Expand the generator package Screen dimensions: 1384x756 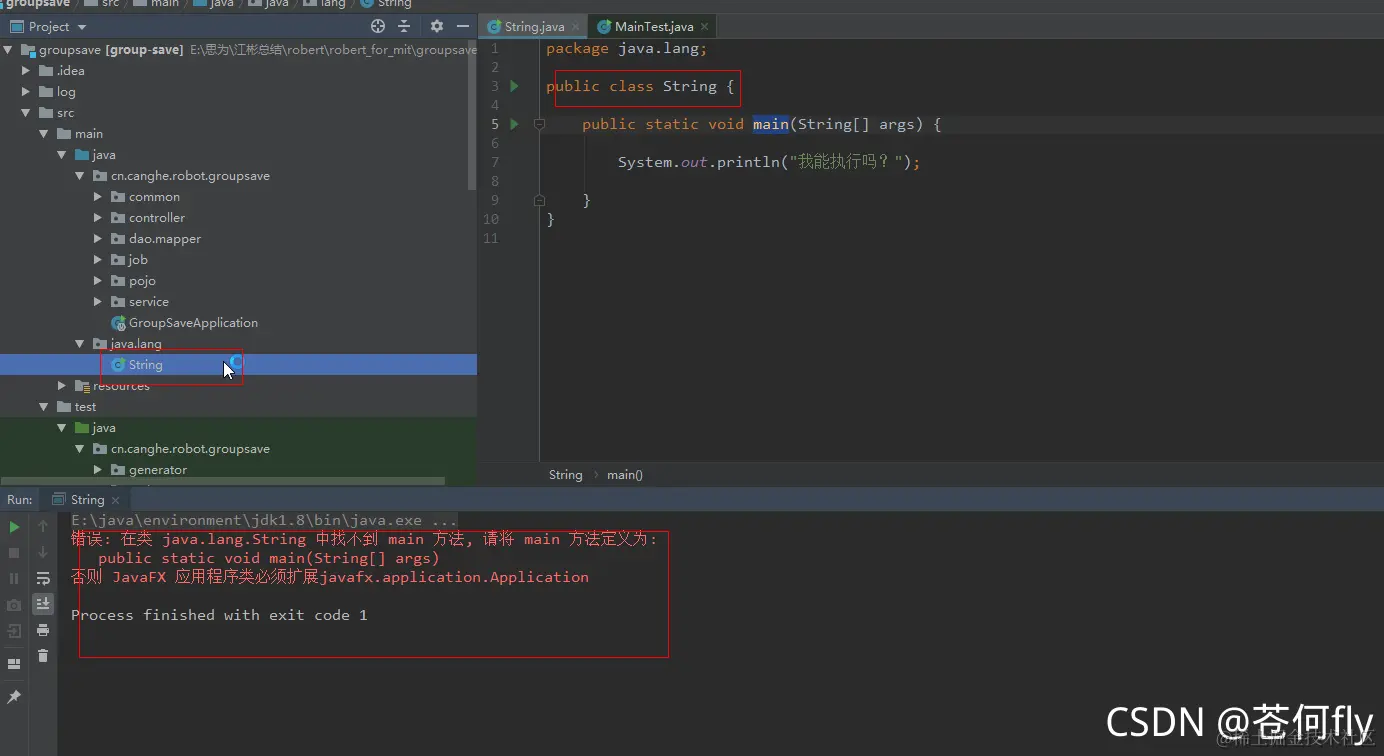click(98, 470)
